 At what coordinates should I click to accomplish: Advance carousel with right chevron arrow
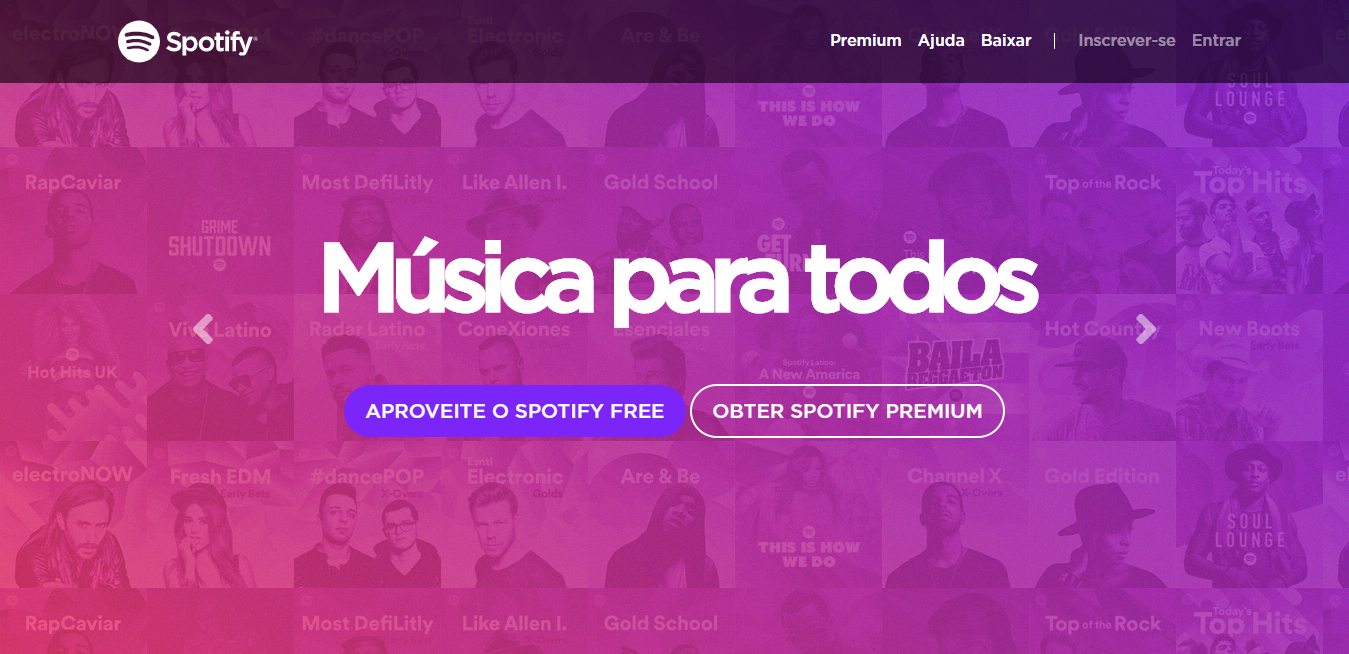pos(1146,329)
